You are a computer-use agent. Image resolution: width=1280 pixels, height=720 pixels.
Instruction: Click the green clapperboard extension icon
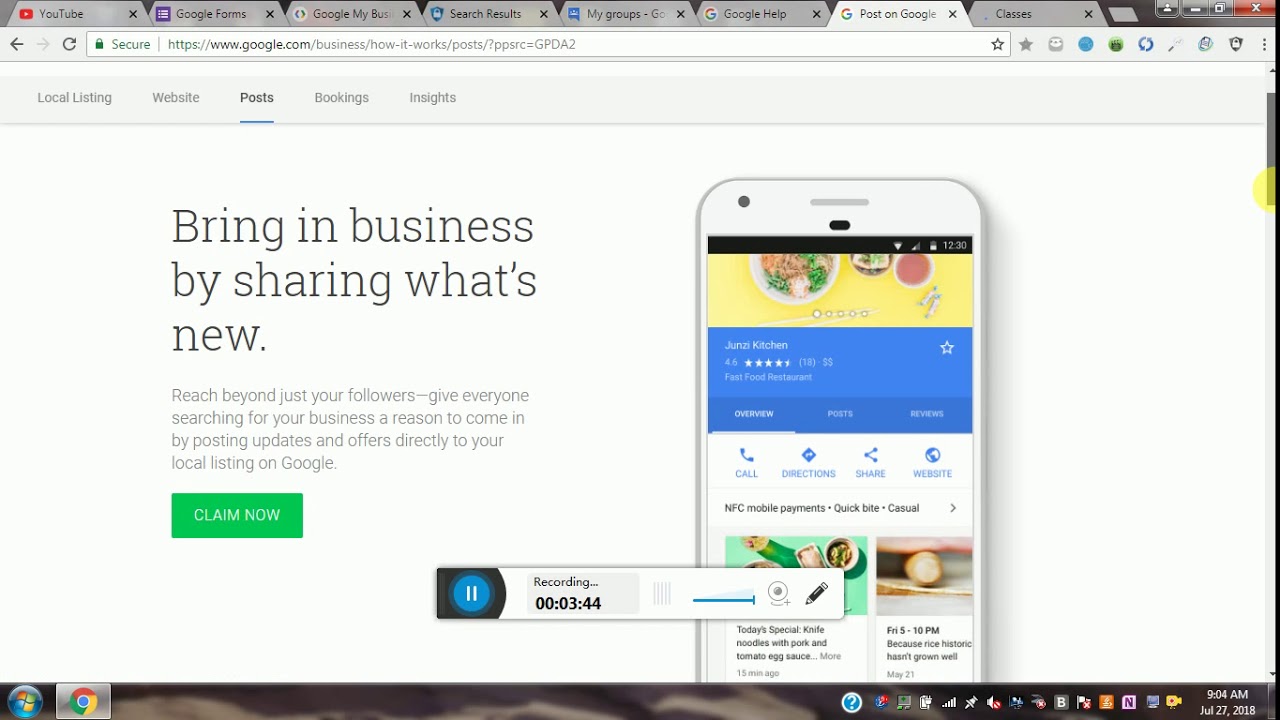[x=1116, y=44]
